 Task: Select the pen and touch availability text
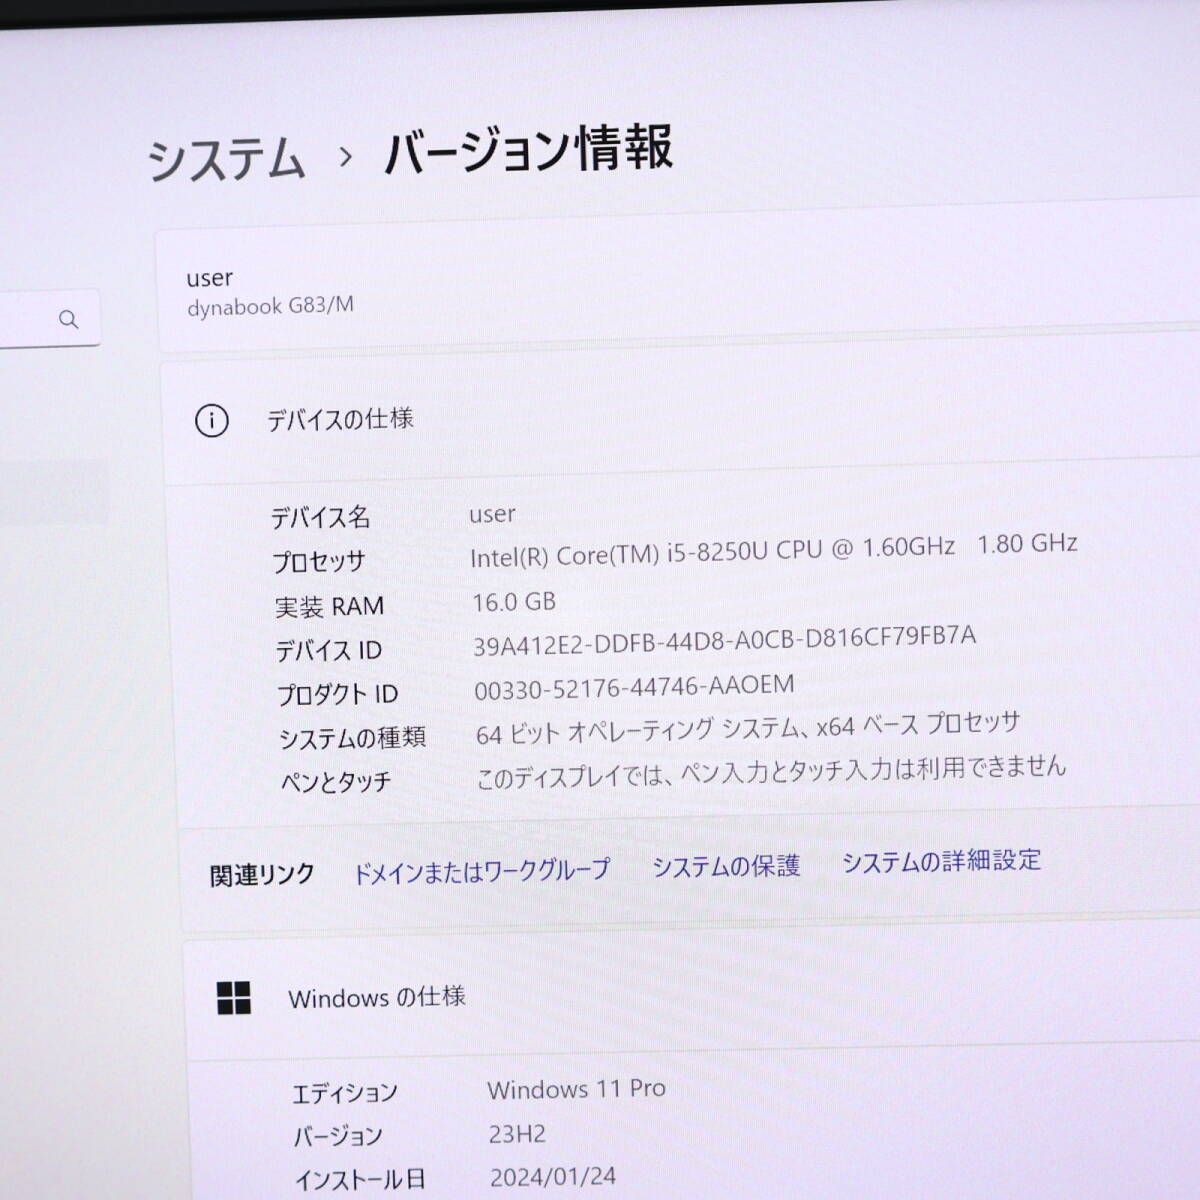pos(771,771)
